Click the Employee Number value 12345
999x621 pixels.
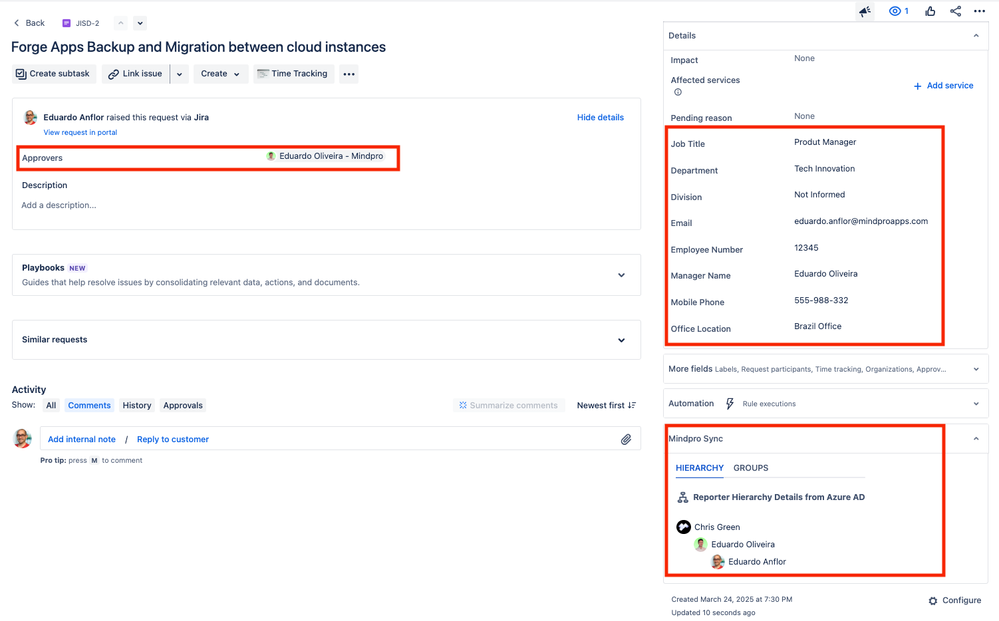[x=806, y=248]
